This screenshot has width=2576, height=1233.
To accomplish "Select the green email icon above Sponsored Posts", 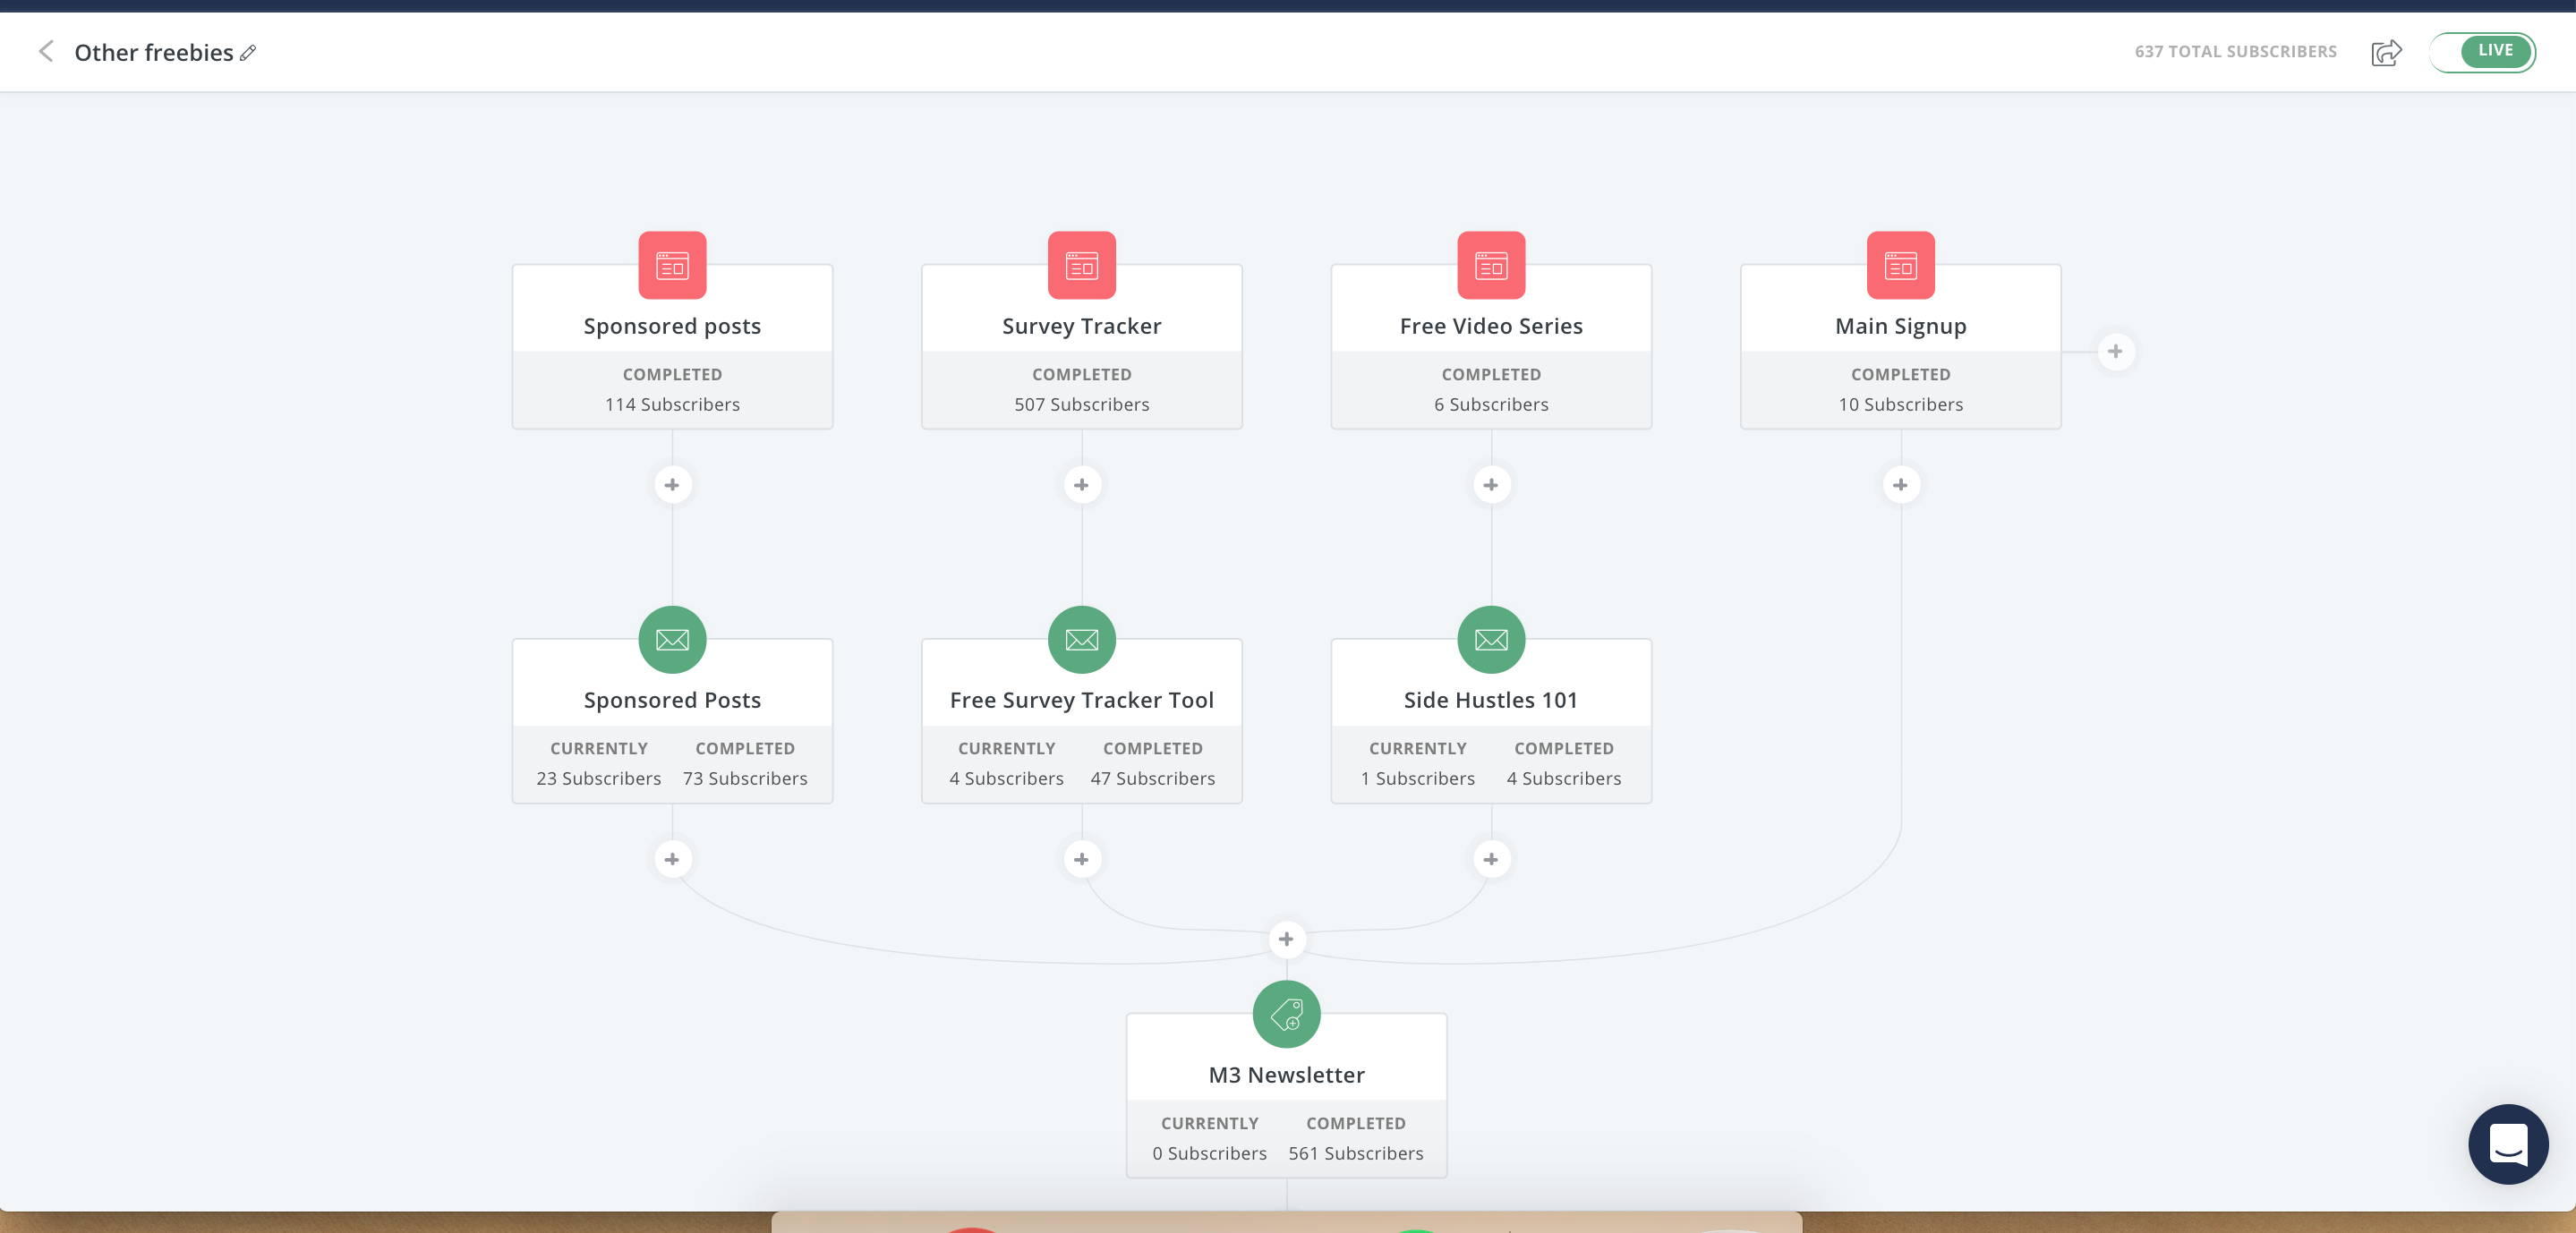I will click(672, 640).
